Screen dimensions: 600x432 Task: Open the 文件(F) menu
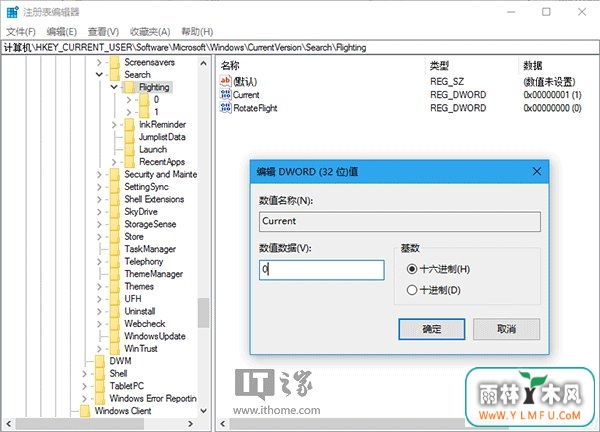pos(21,32)
